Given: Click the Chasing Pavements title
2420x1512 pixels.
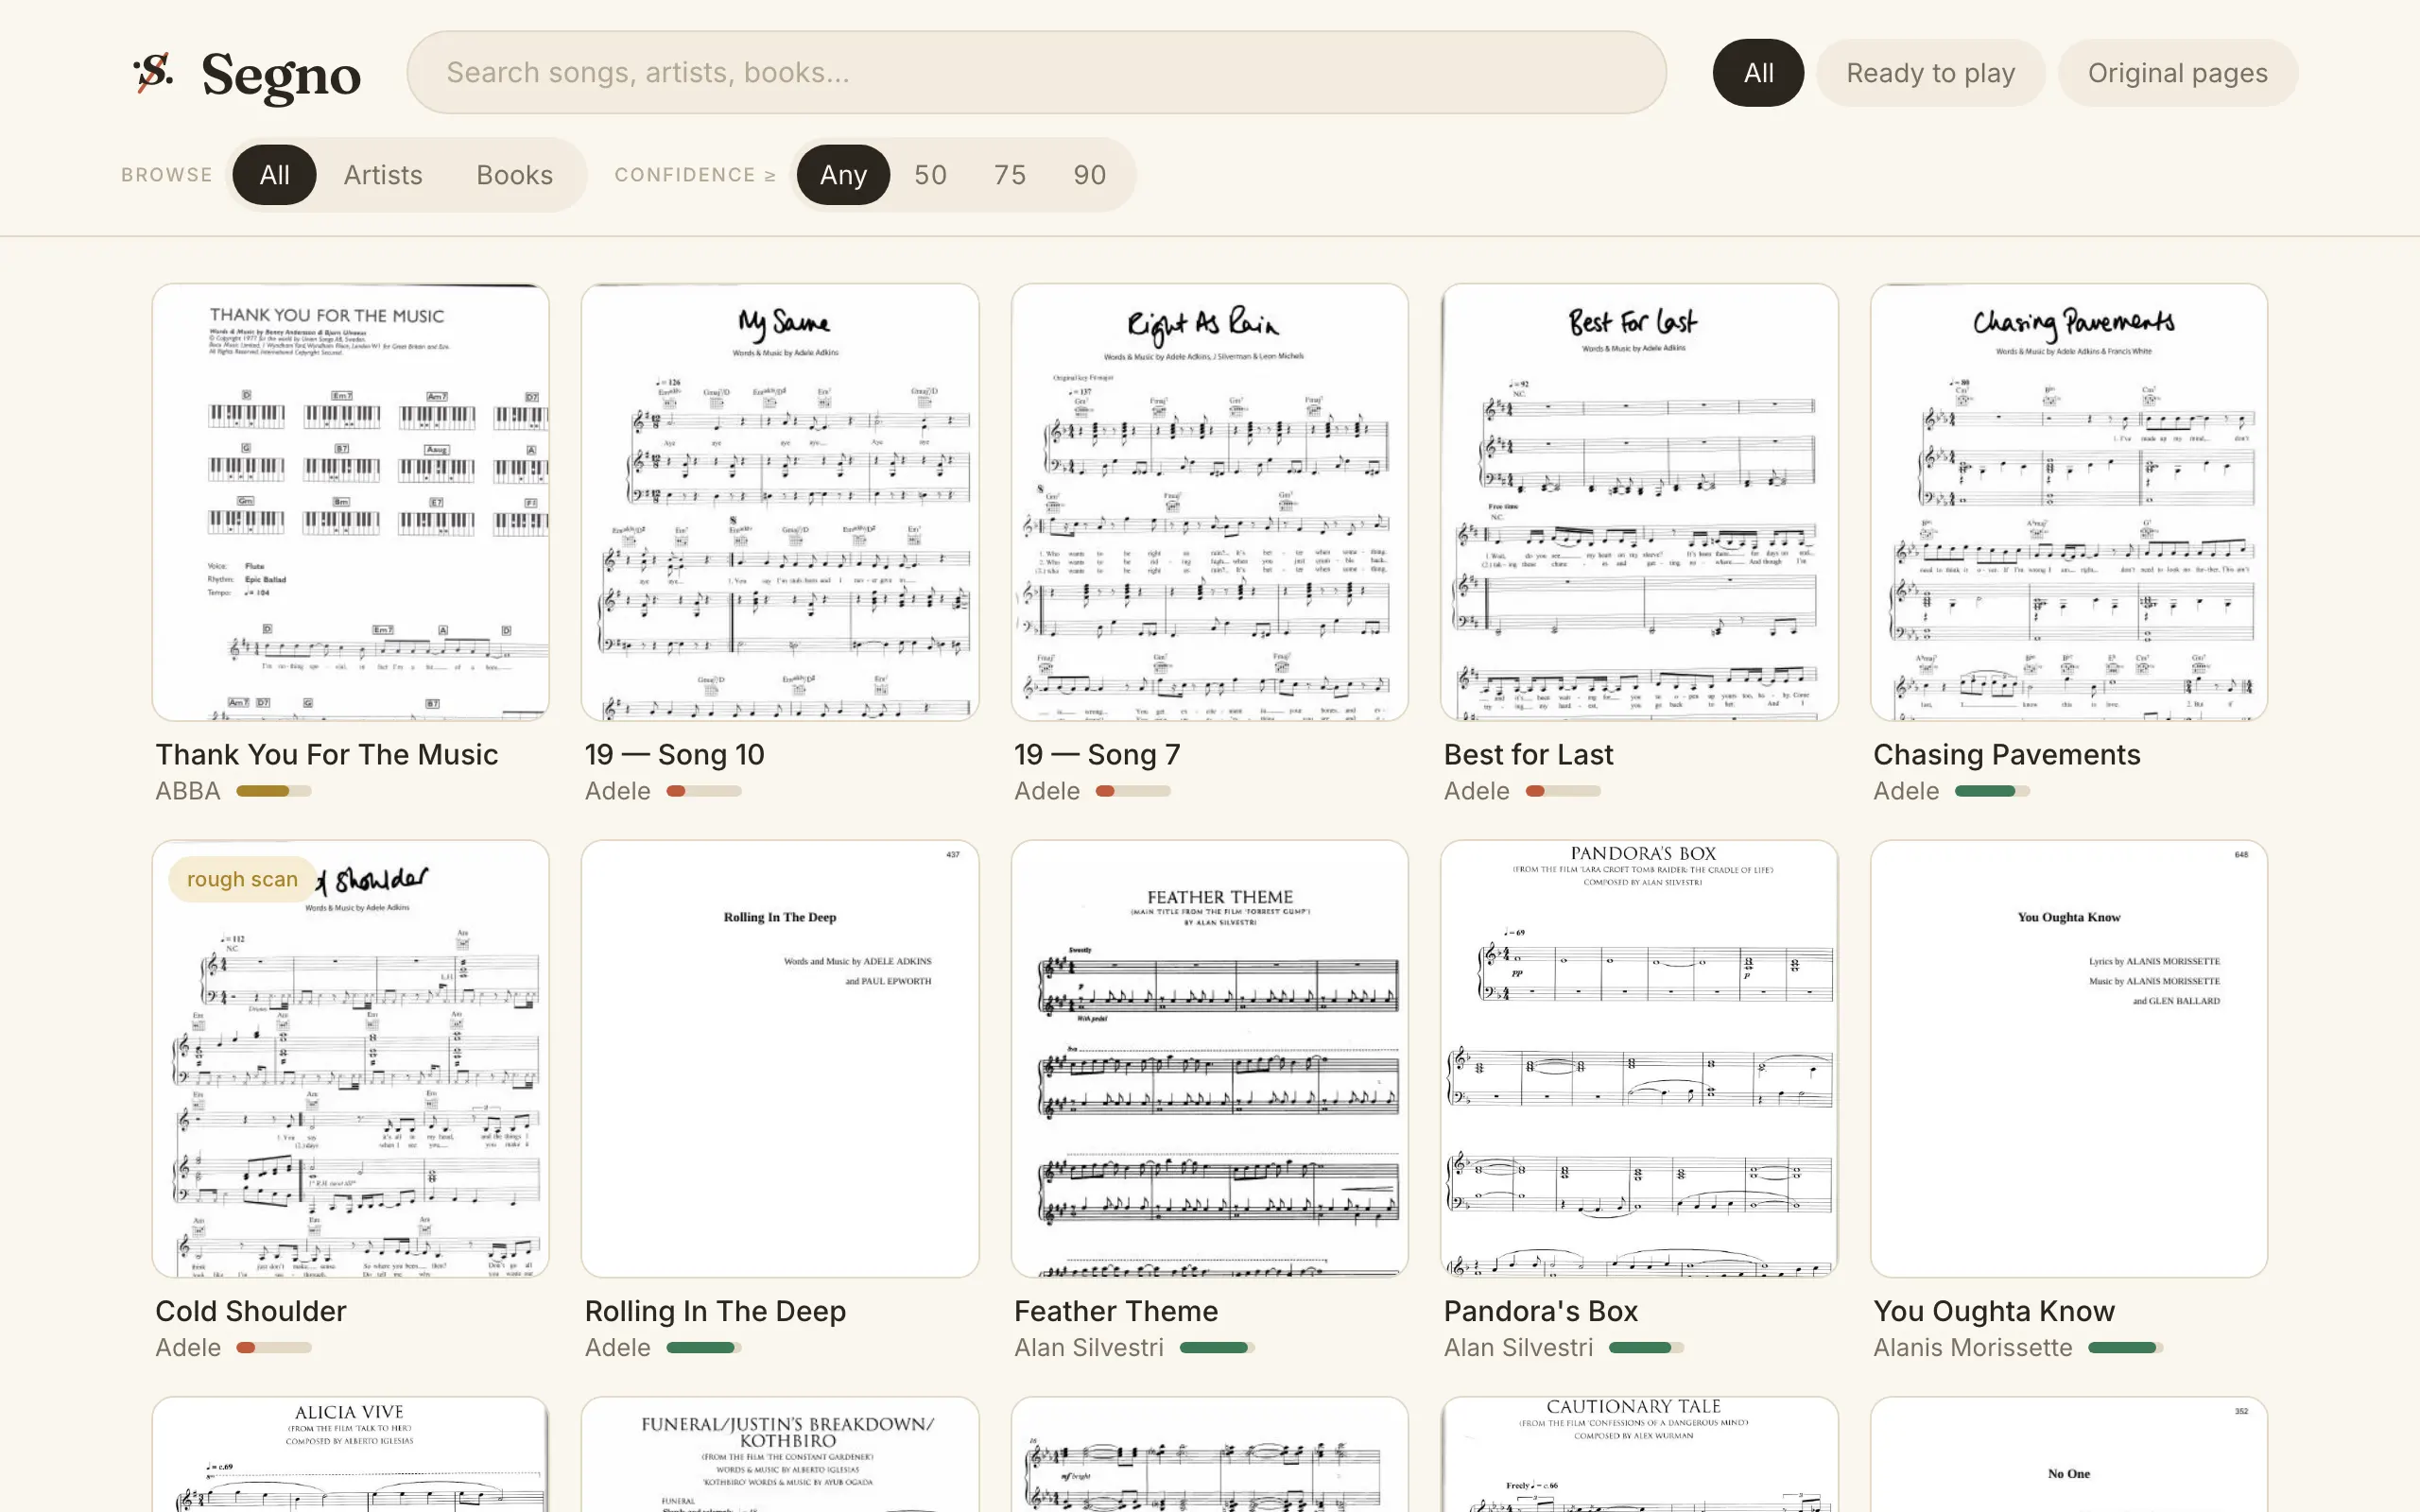Looking at the screenshot, I should [x=2007, y=755].
